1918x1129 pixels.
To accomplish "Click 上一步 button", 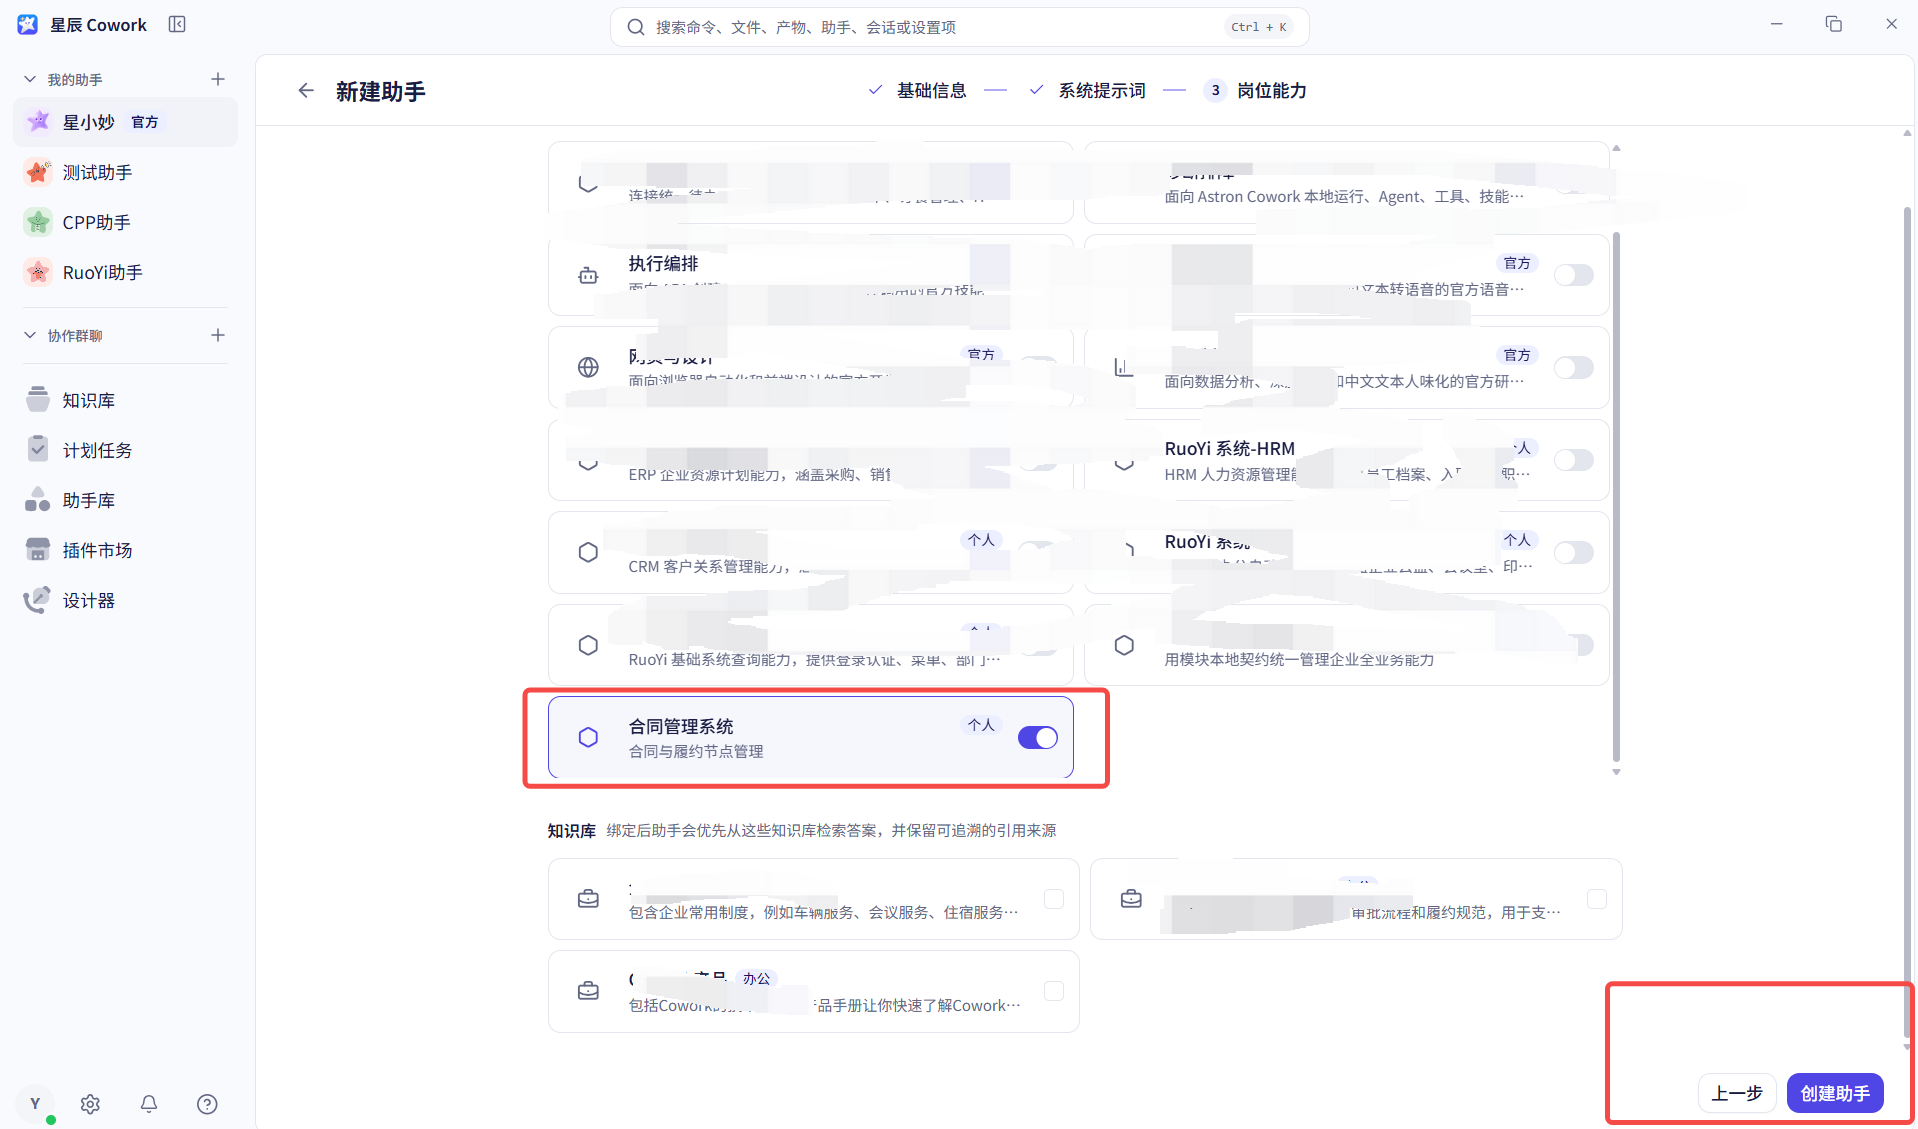I will point(1736,1093).
